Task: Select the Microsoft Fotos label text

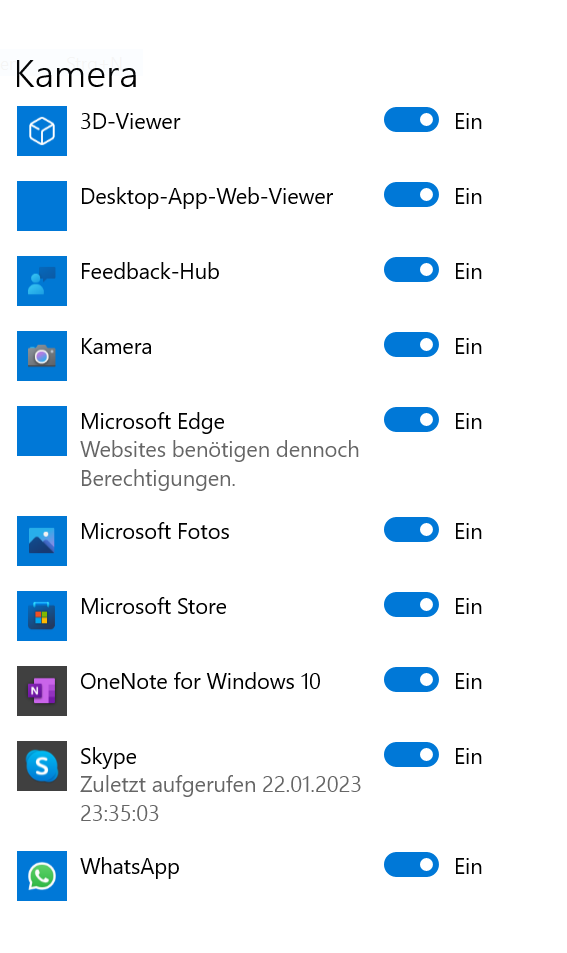Action: (x=155, y=532)
